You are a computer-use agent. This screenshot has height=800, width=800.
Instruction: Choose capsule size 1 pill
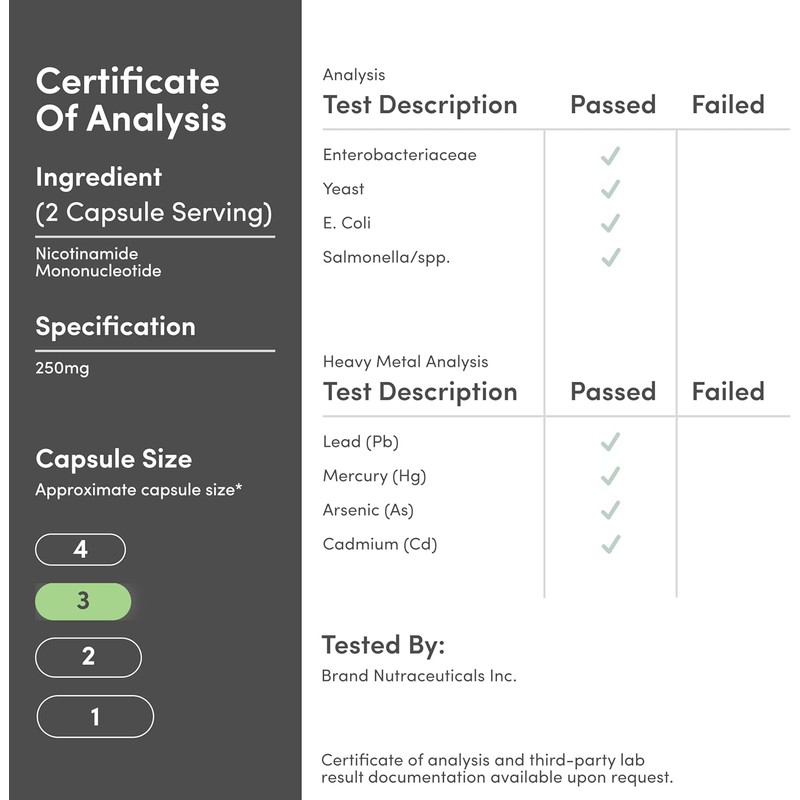point(95,716)
